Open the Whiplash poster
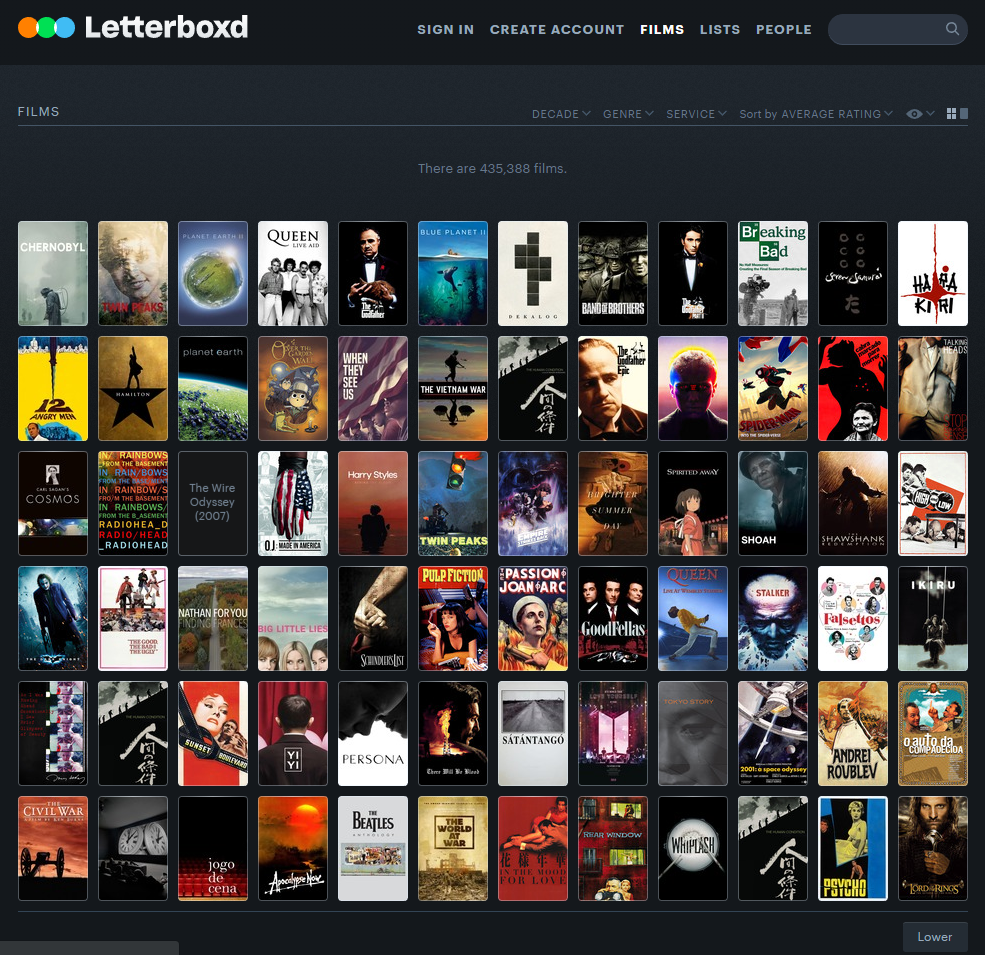Viewport: 985px width, 955px height. click(693, 848)
